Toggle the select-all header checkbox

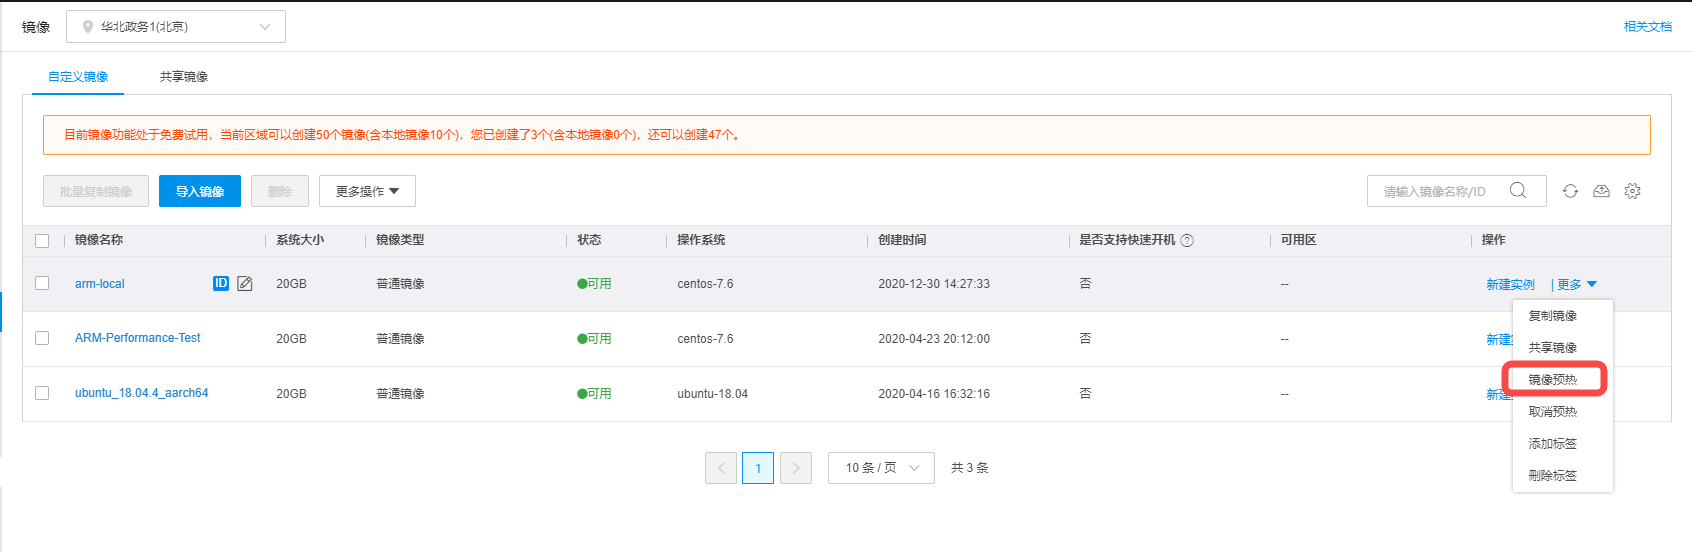[42, 241]
